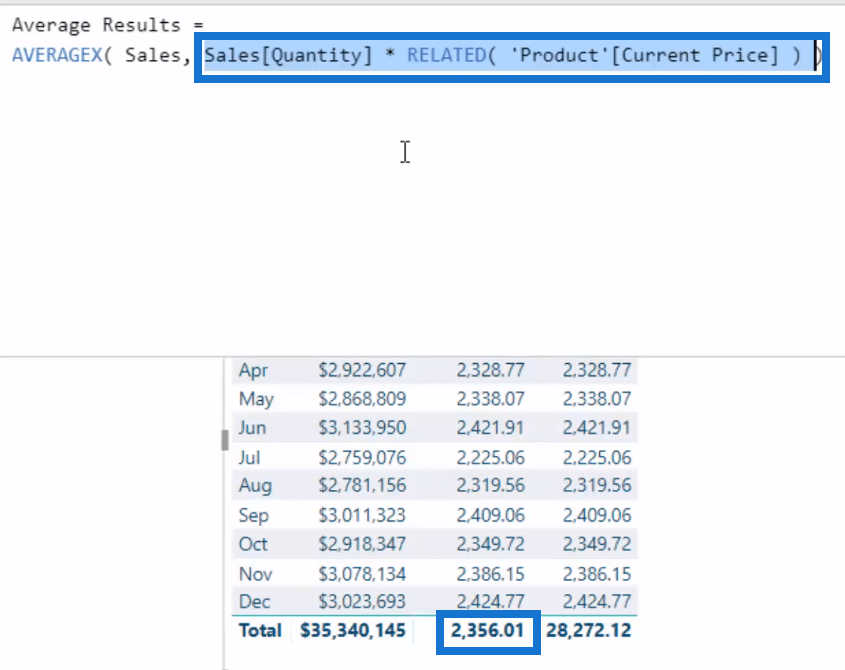Image resolution: width=845 pixels, height=670 pixels.
Task: Click the $3,011,323 September sales value
Action: (362, 515)
